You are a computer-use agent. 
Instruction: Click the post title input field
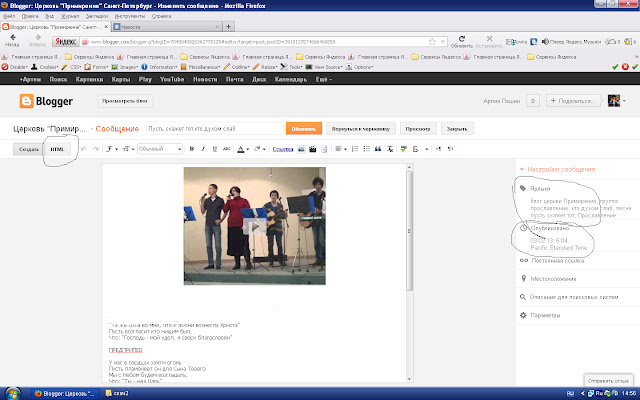[x=215, y=129]
